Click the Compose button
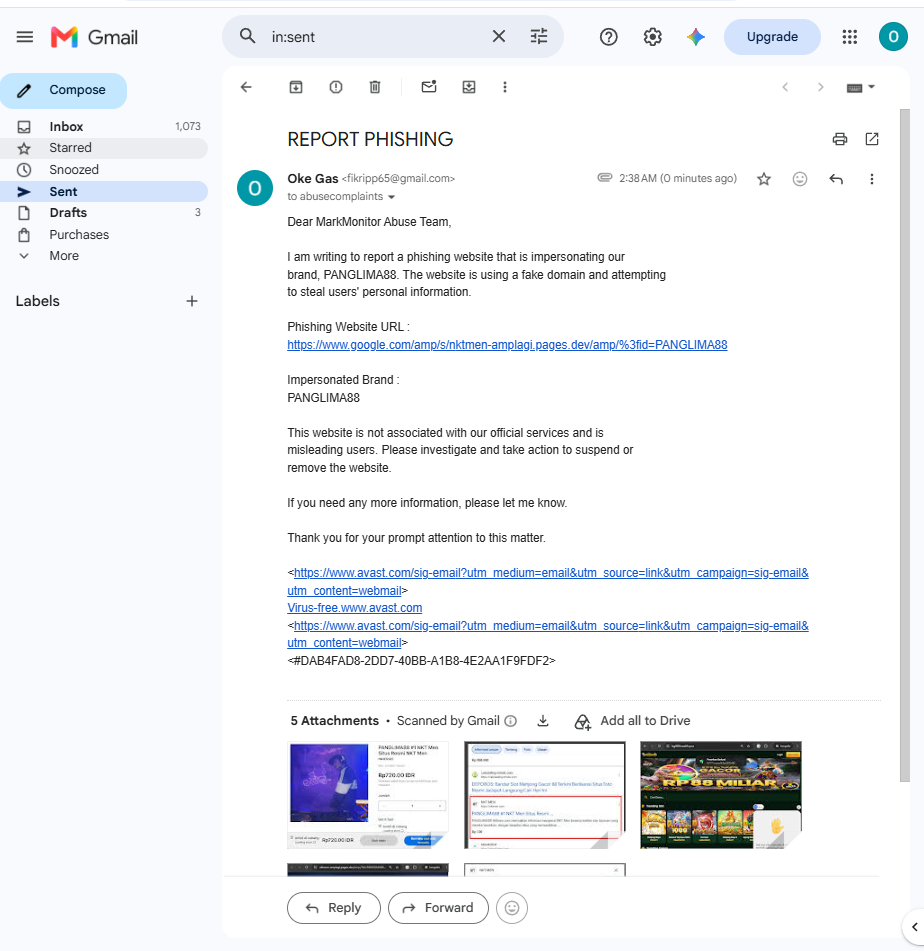 click(64, 90)
